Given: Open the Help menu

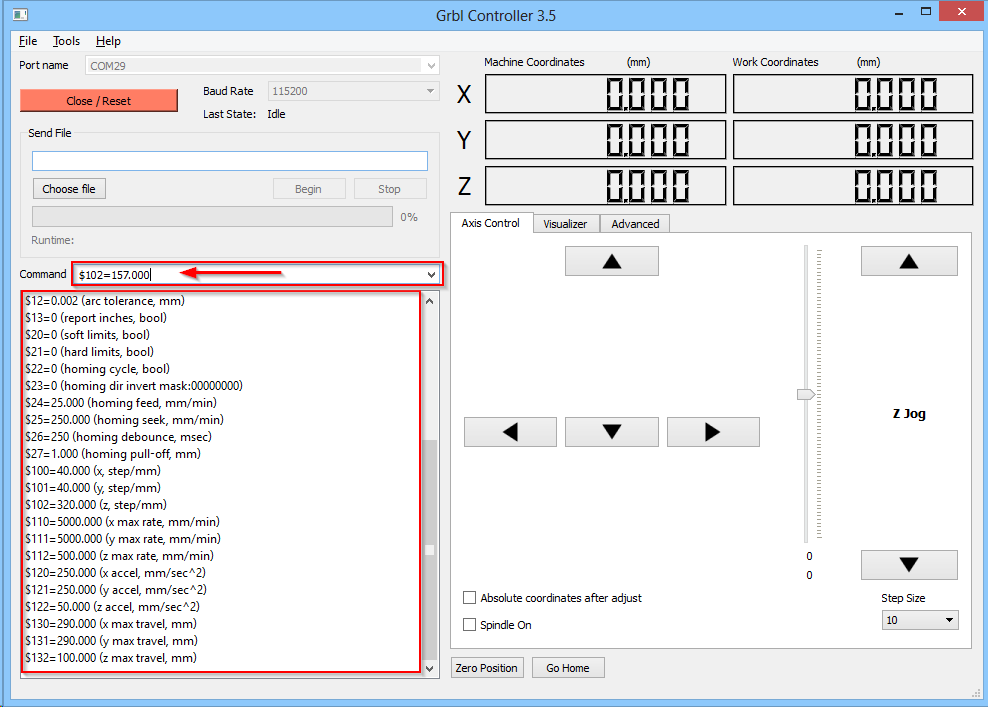Looking at the screenshot, I should tap(108, 41).
